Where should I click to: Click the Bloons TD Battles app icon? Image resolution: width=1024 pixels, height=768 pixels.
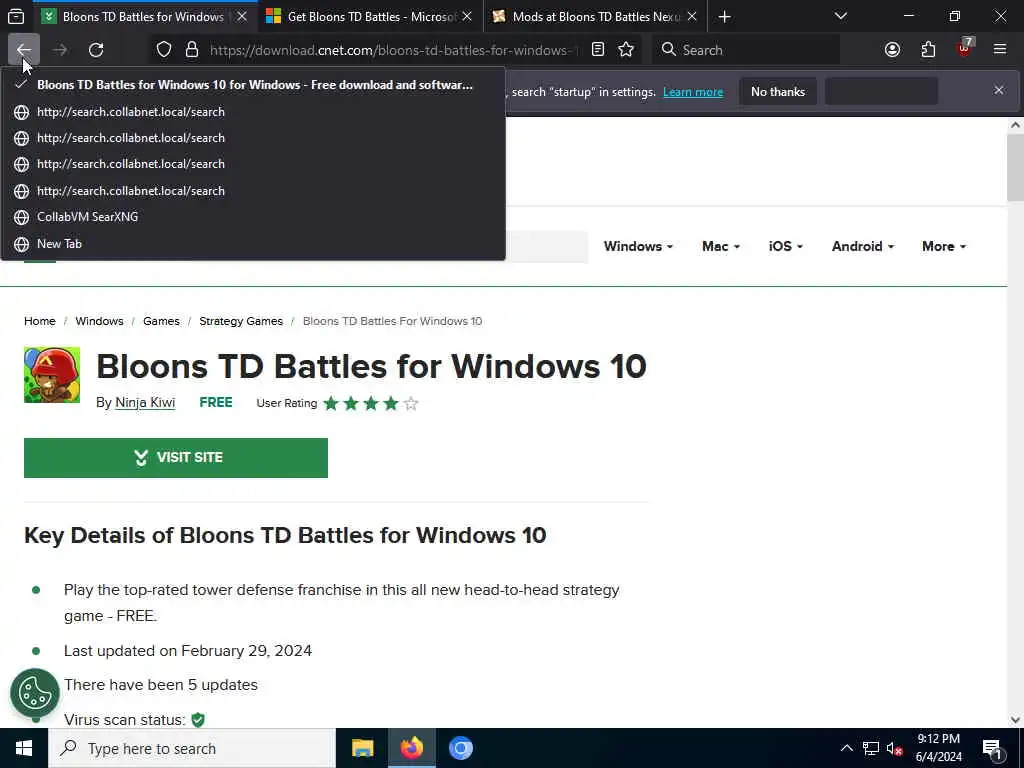[x=52, y=375]
